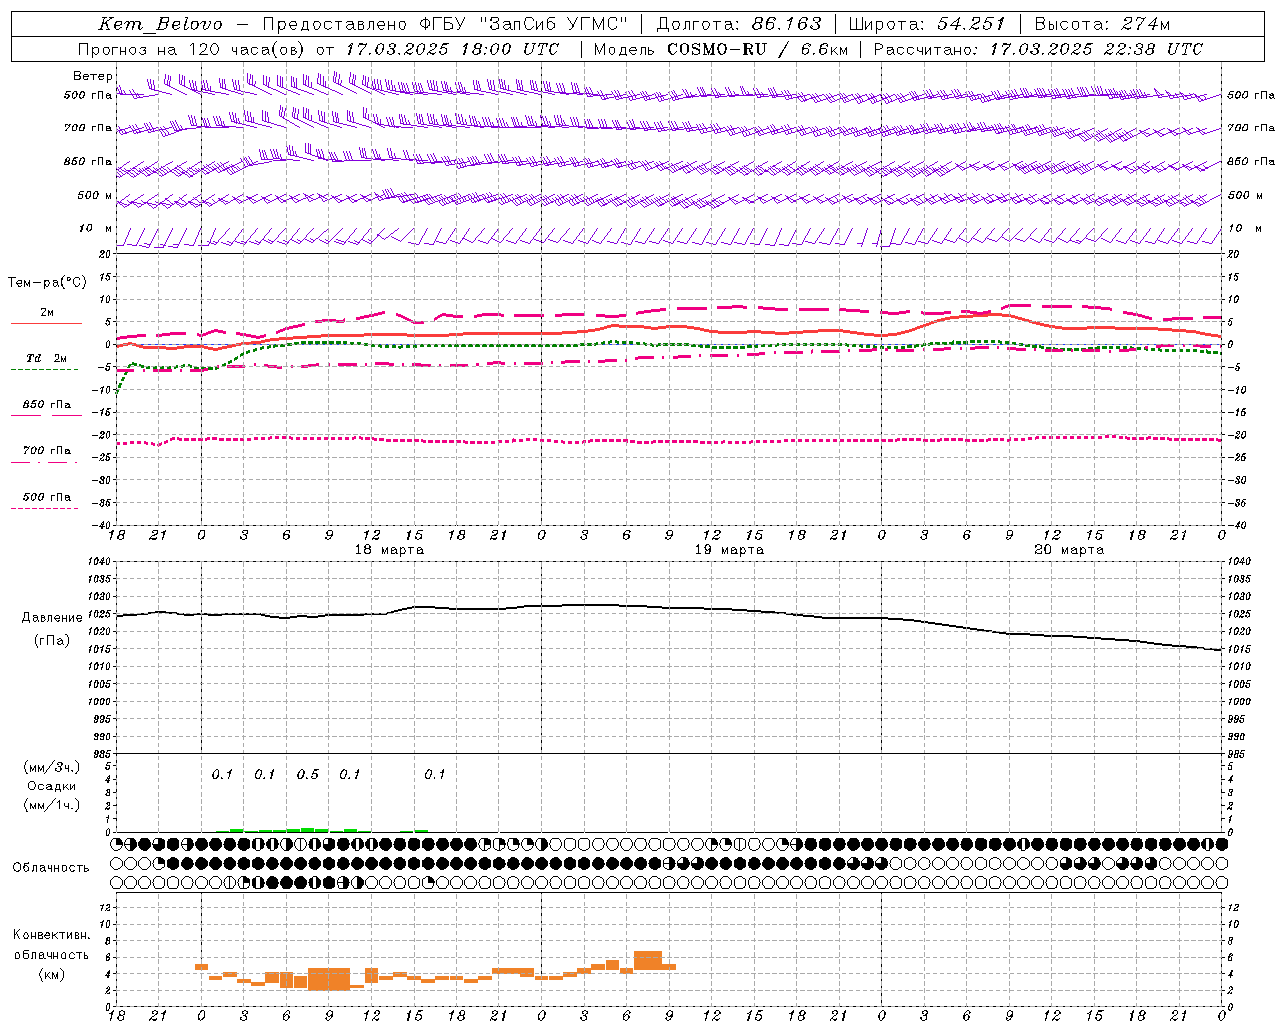Select the forecast start '17.03.2025 18:00 UTC'
The width and height of the screenshot is (1280, 1024).
[453, 49]
